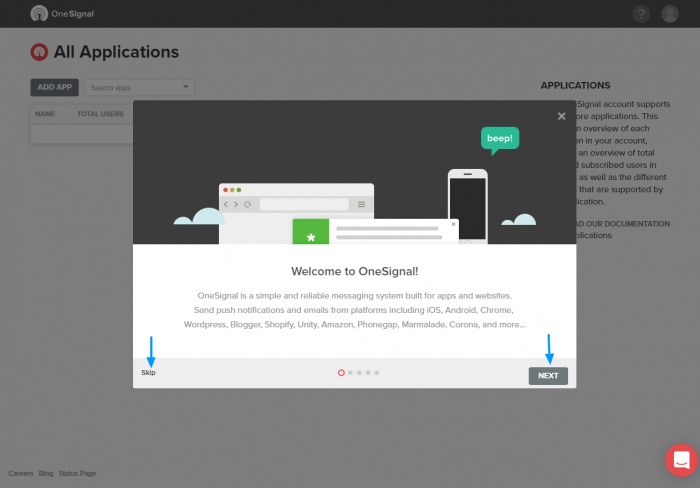This screenshot has width=700, height=488.
Task: Open the help question mark icon
Action: click(642, 14)
